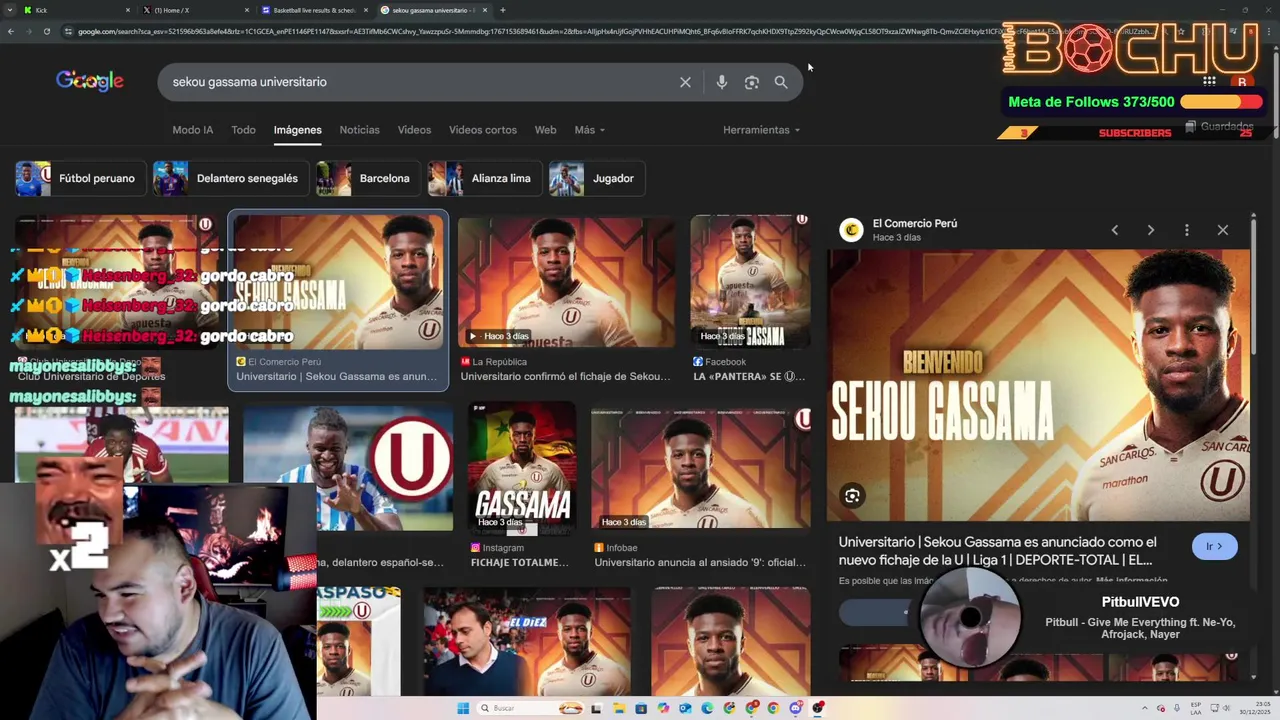Open the Herramientas search tools dropdown

pos(762,130)
